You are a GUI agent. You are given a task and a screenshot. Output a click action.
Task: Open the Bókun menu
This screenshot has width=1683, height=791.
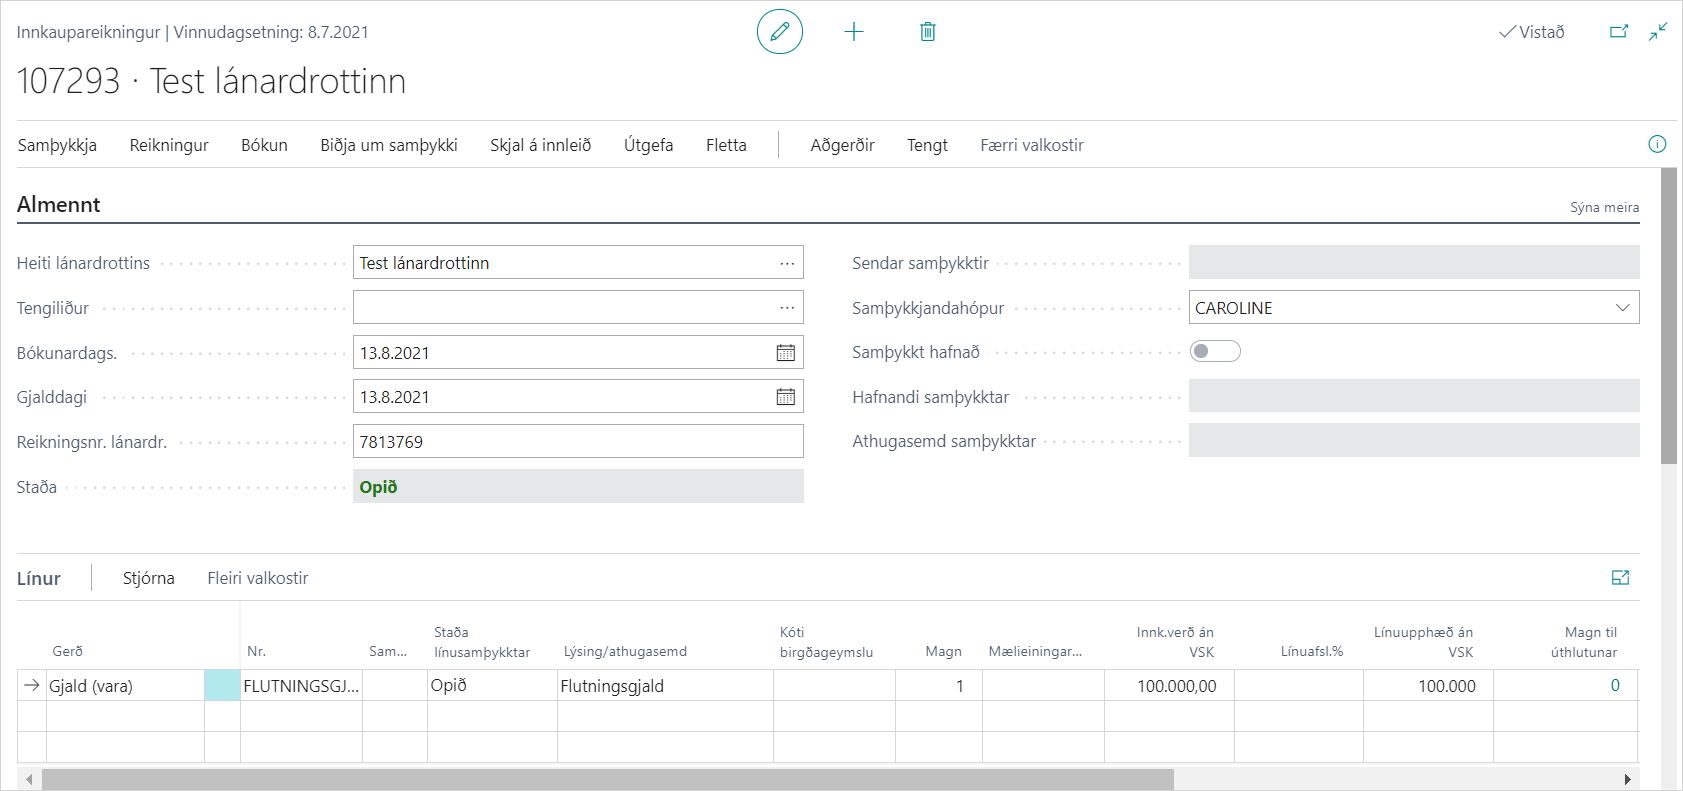(264, 145)
